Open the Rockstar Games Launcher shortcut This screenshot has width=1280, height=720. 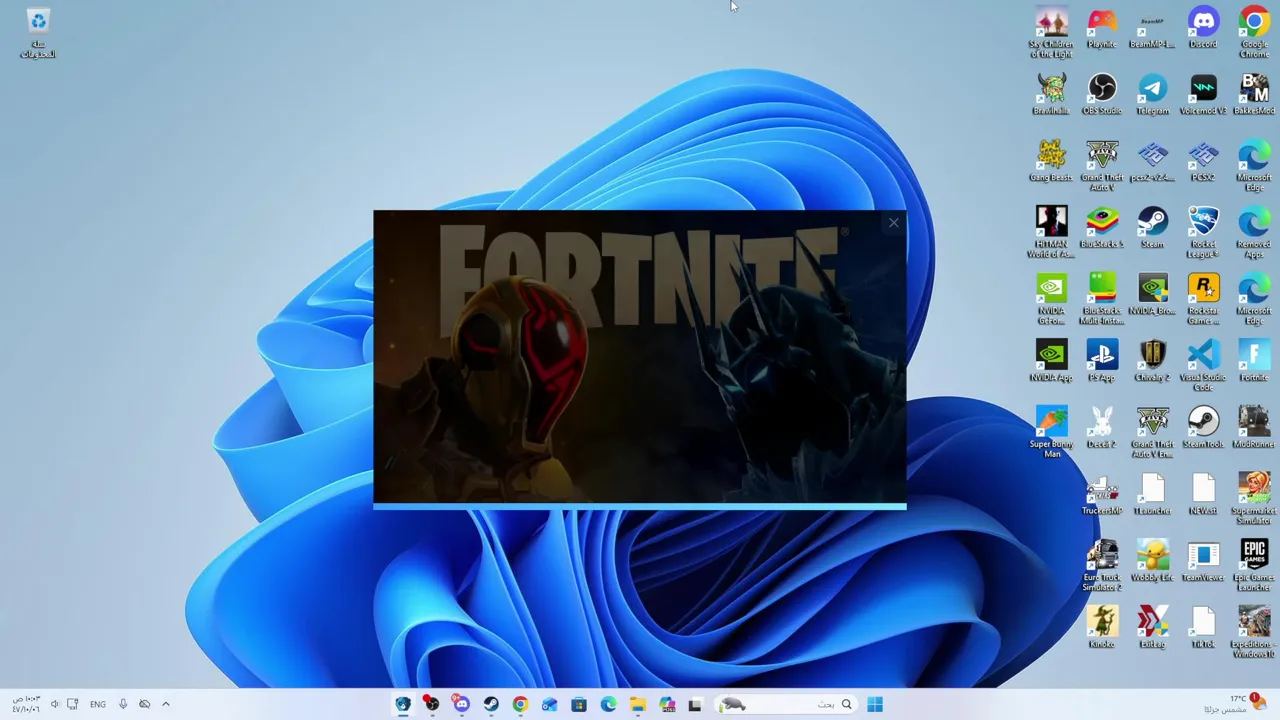1203,299
